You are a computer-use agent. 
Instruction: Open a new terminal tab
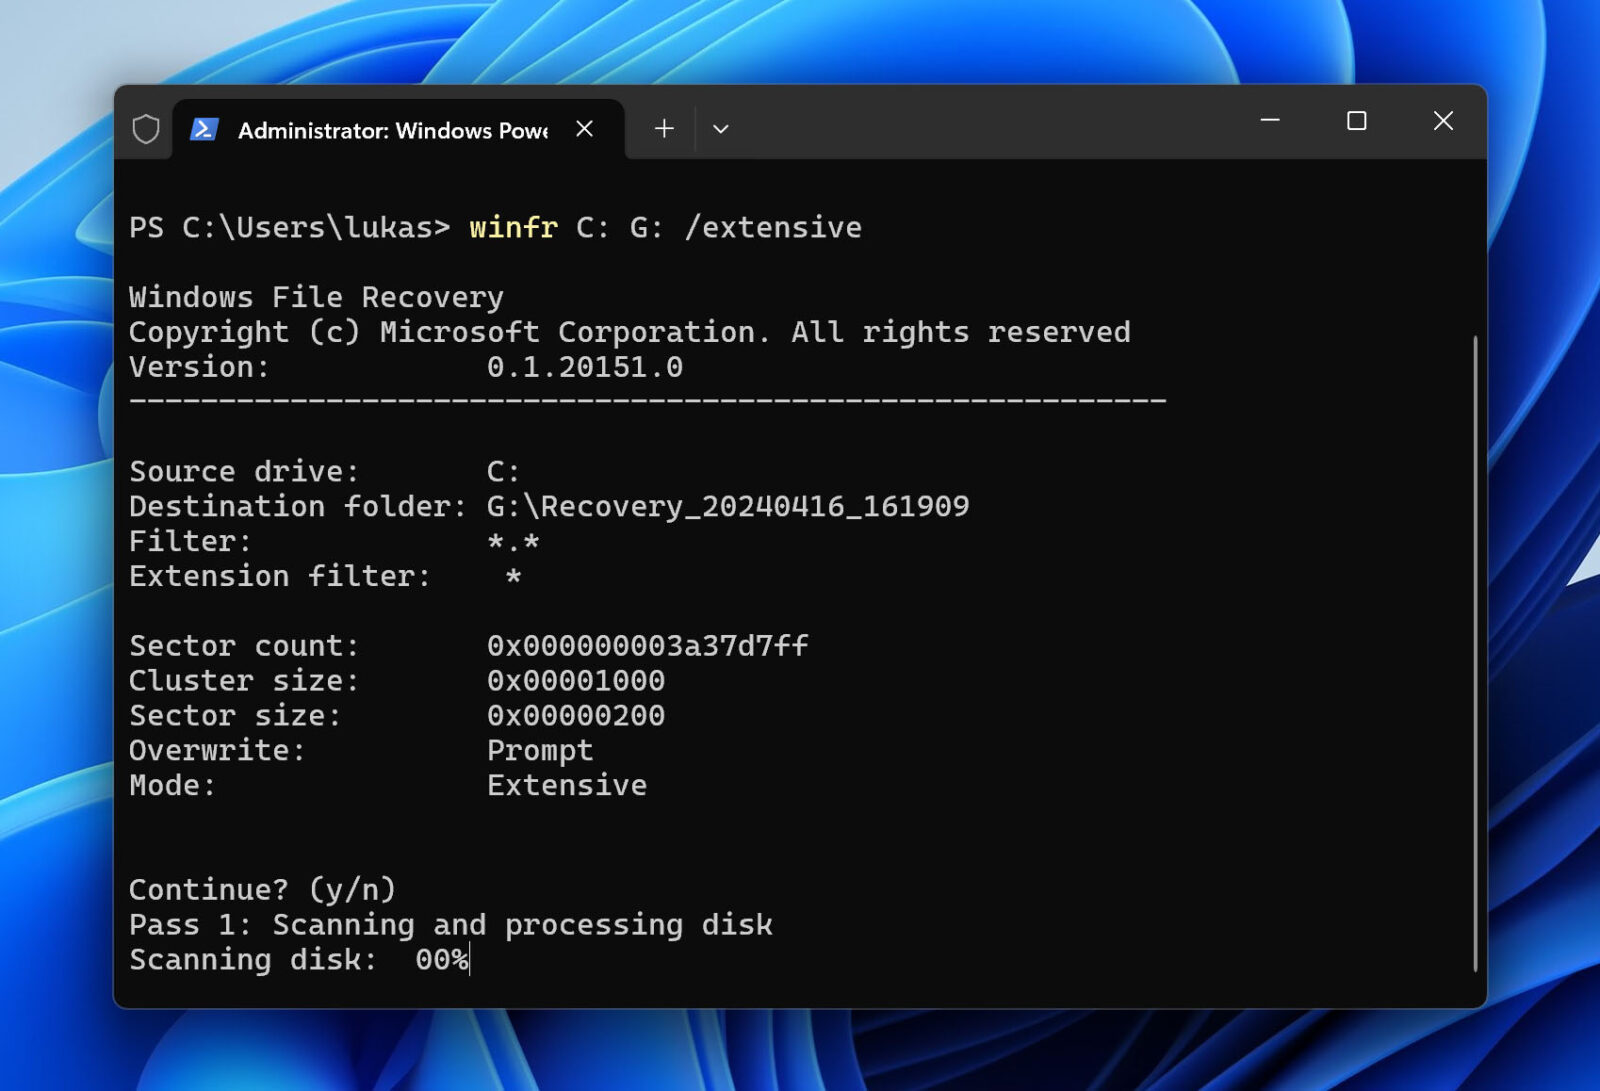point(663,128)
